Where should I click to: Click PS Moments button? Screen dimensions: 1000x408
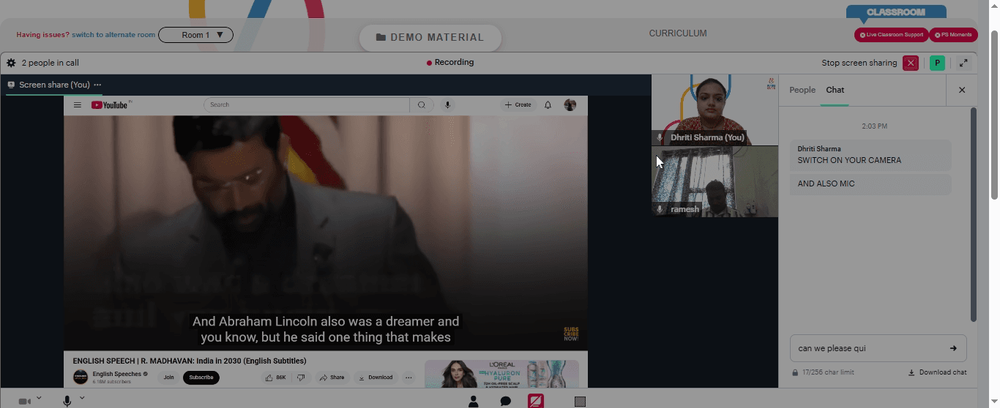[953, 35]
